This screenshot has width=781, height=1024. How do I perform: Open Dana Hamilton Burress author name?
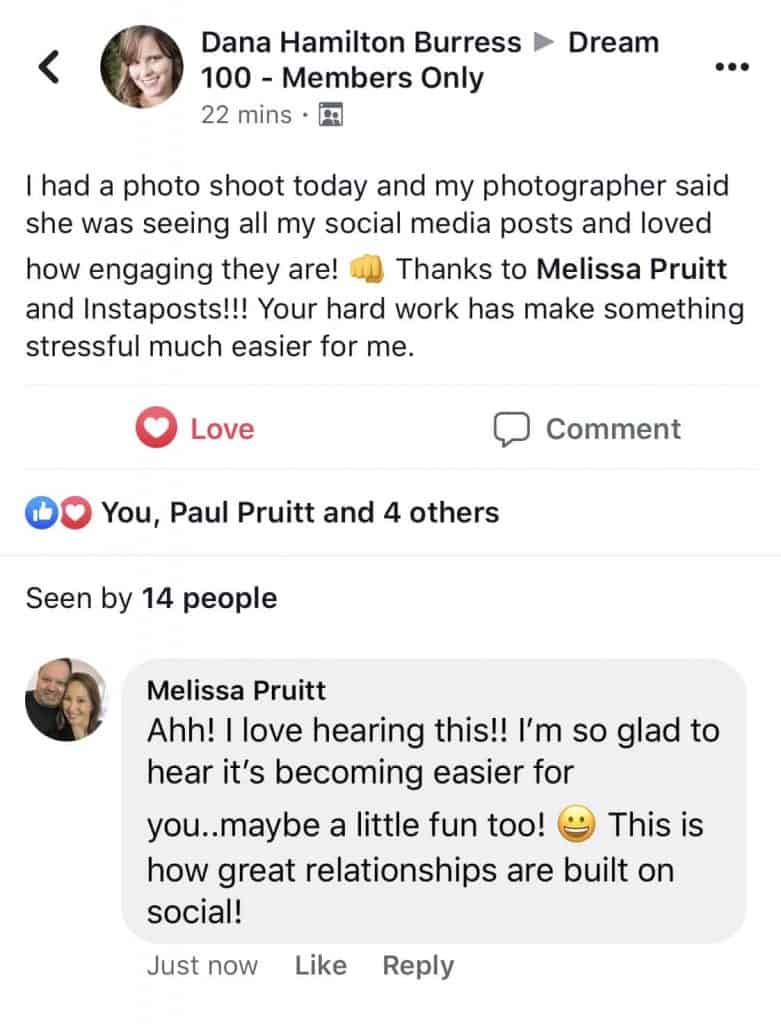(x=361, y=42)
